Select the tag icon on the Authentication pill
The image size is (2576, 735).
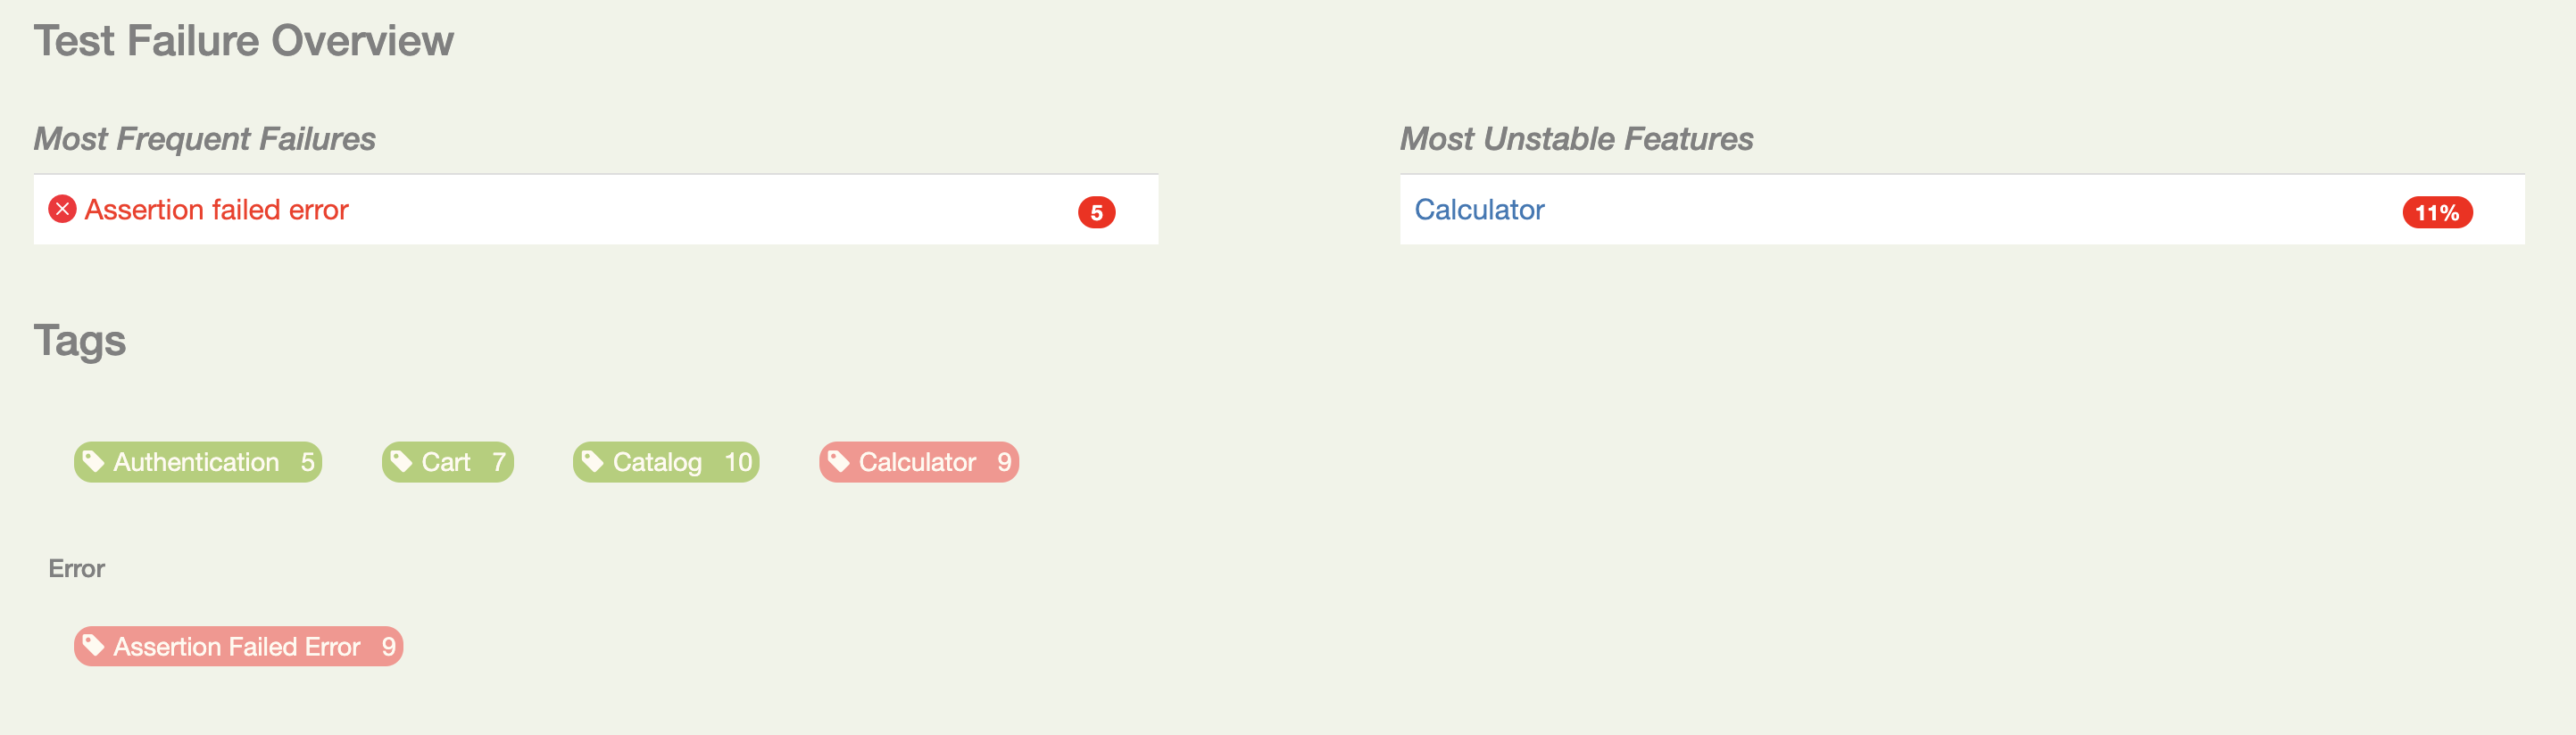[95, 462]
